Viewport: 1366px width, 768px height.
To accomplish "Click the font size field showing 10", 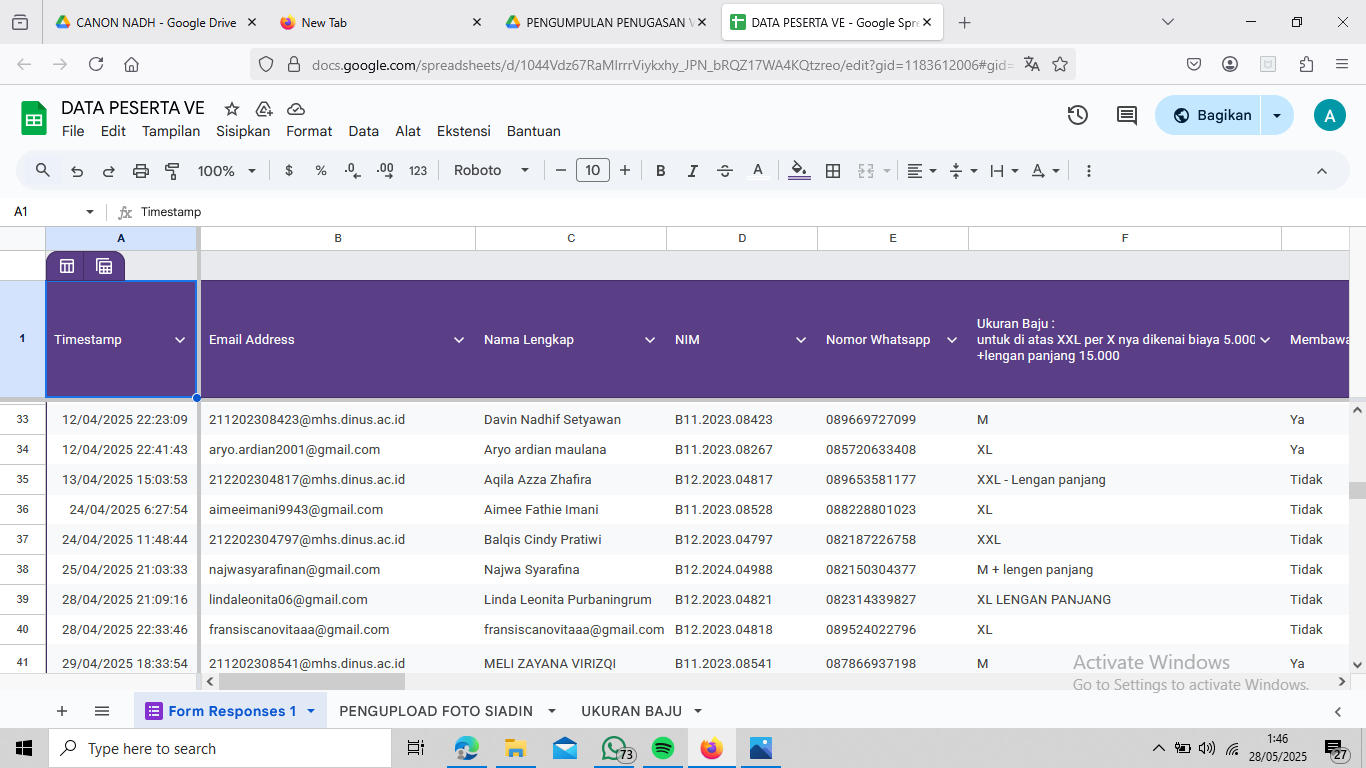I will pos(593,171).
